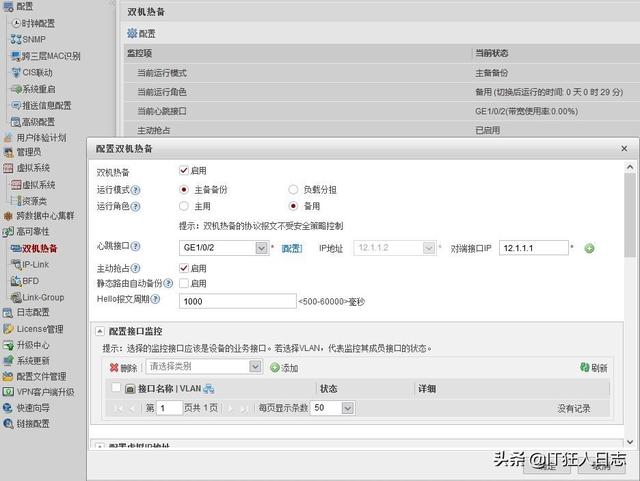Click the 升级中心 icon
Screen dimensions: 640x481
[x=8, y=345]
